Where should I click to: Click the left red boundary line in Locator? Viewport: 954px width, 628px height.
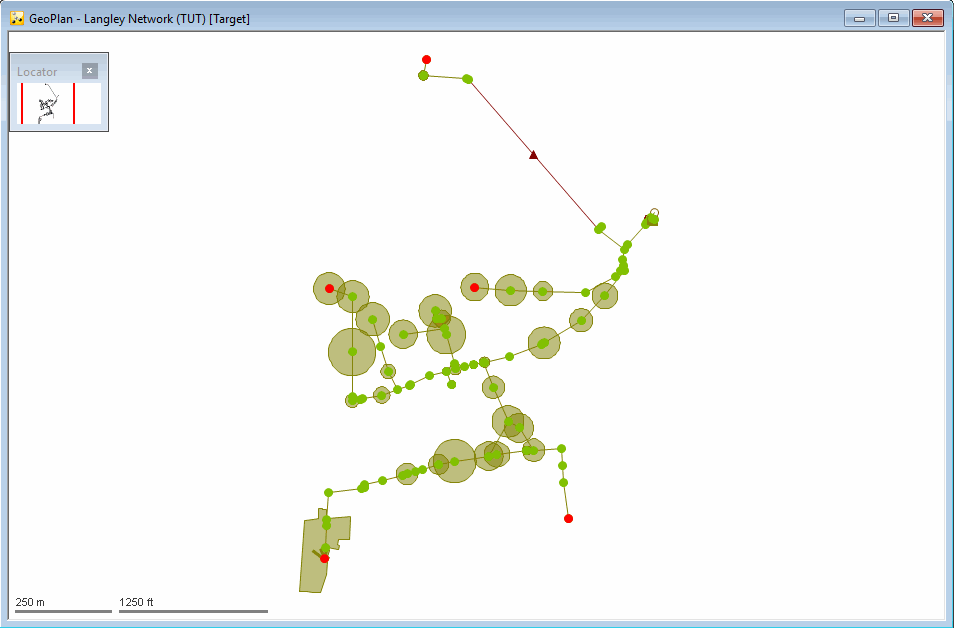pos(22,103)
